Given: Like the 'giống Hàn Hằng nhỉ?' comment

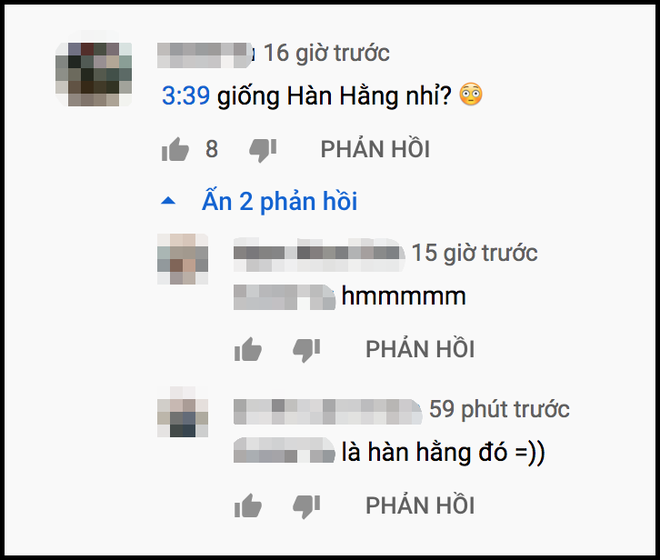Looking at the screenshot, I should click(175, 149).
